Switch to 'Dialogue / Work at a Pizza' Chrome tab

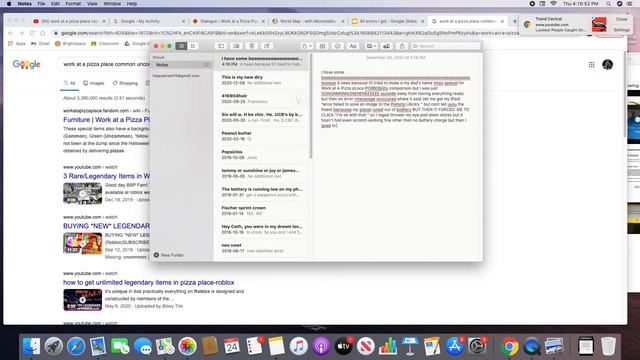pyautogui.click(x=229, y=21)
